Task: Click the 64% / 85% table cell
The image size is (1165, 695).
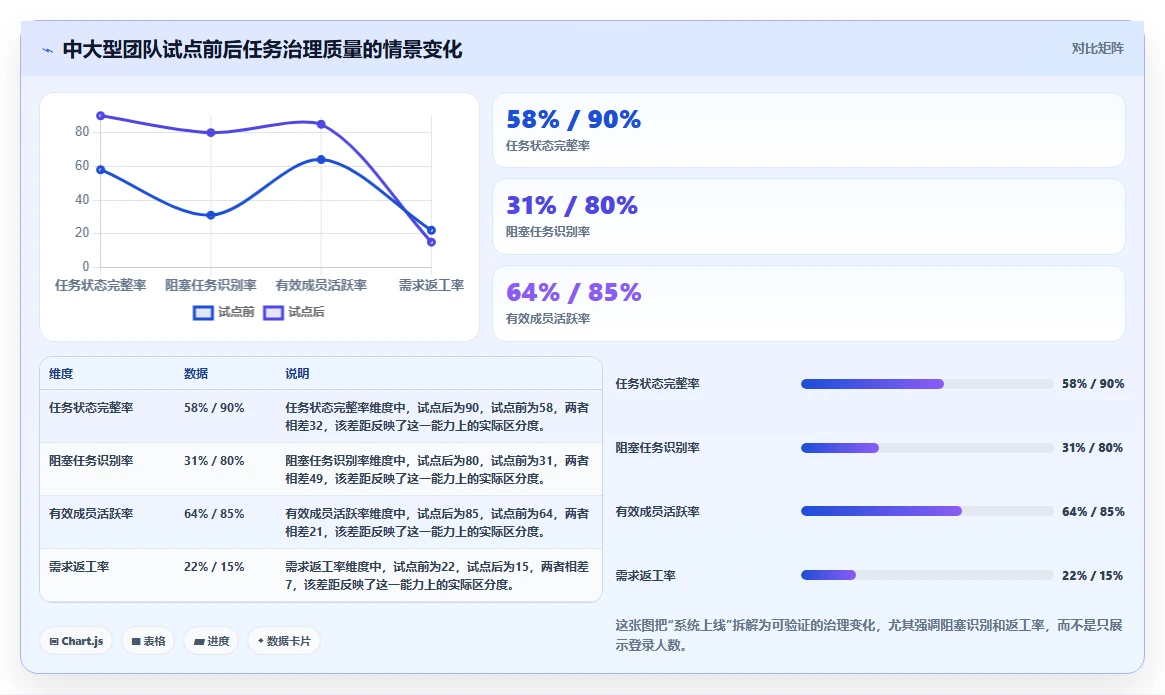Action: click(214, 514)
